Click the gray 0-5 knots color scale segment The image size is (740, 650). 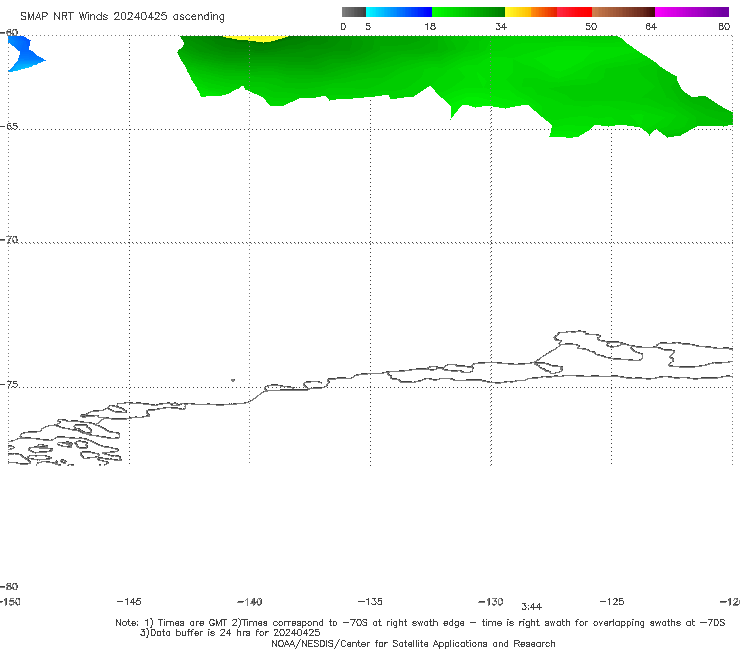click(x=354, y=12)
